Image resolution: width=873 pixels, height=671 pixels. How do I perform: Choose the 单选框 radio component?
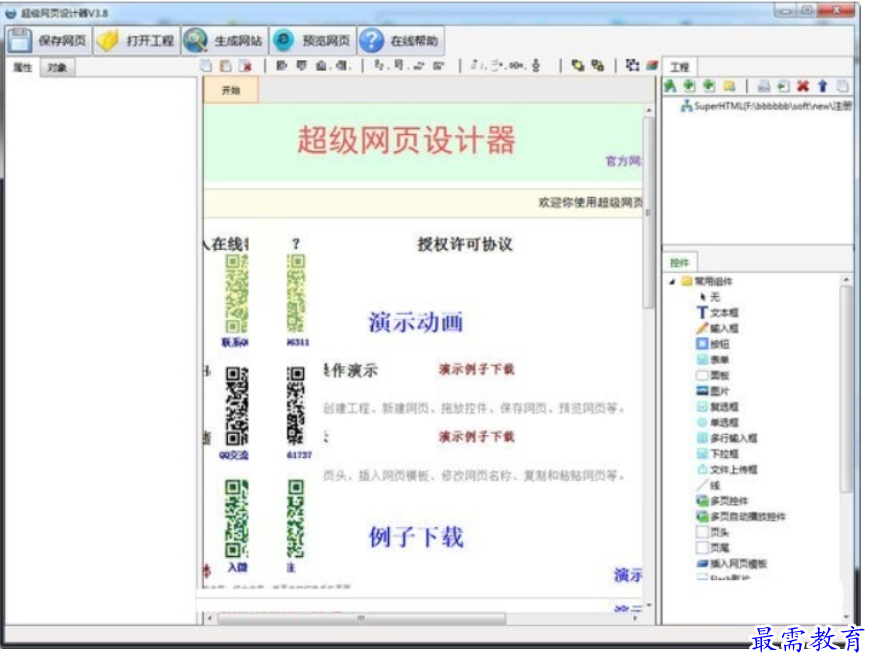click(717, 422)
